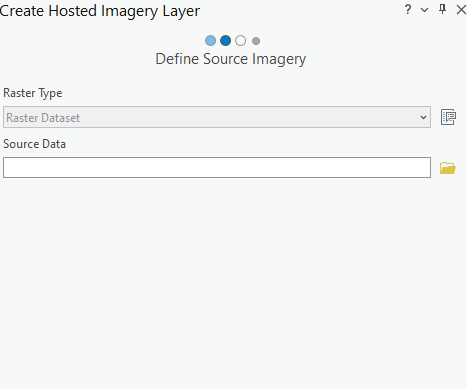Close the Create Hosted Imagery Layer pane
The image size is (467, 389).
461,10
